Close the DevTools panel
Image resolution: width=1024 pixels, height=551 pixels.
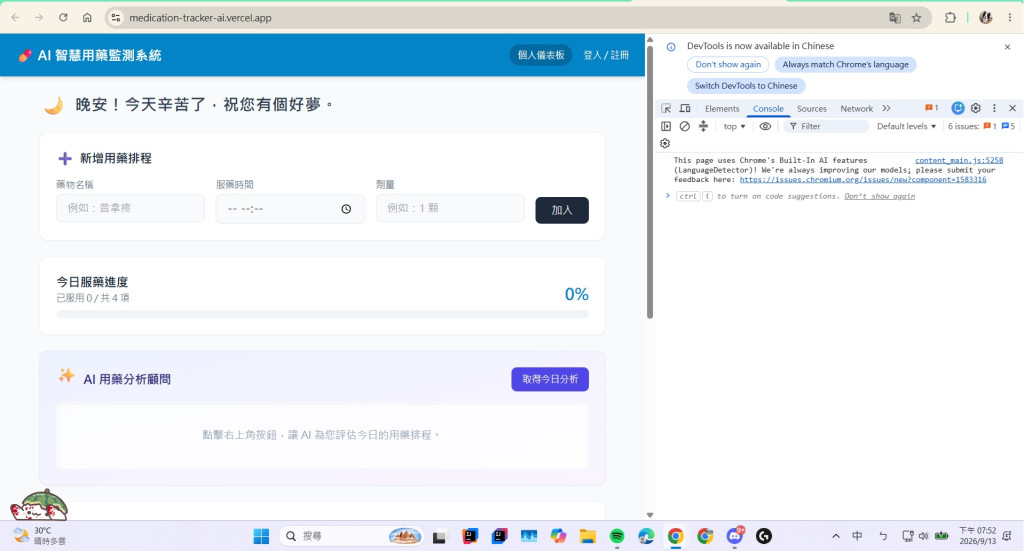(x=1012, y=108)
